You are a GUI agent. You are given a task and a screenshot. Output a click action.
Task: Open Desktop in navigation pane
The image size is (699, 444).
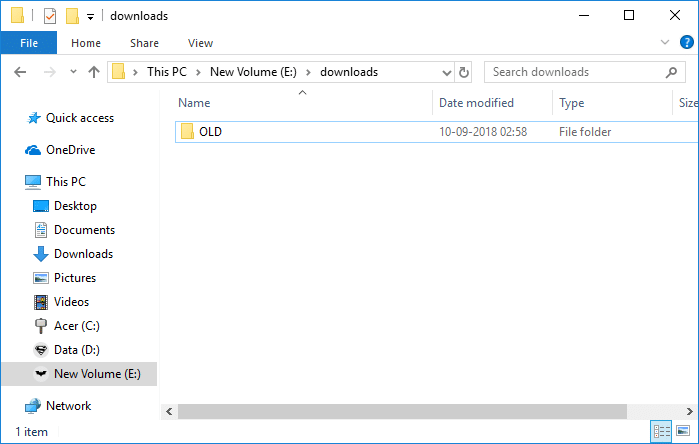[75, 206]
